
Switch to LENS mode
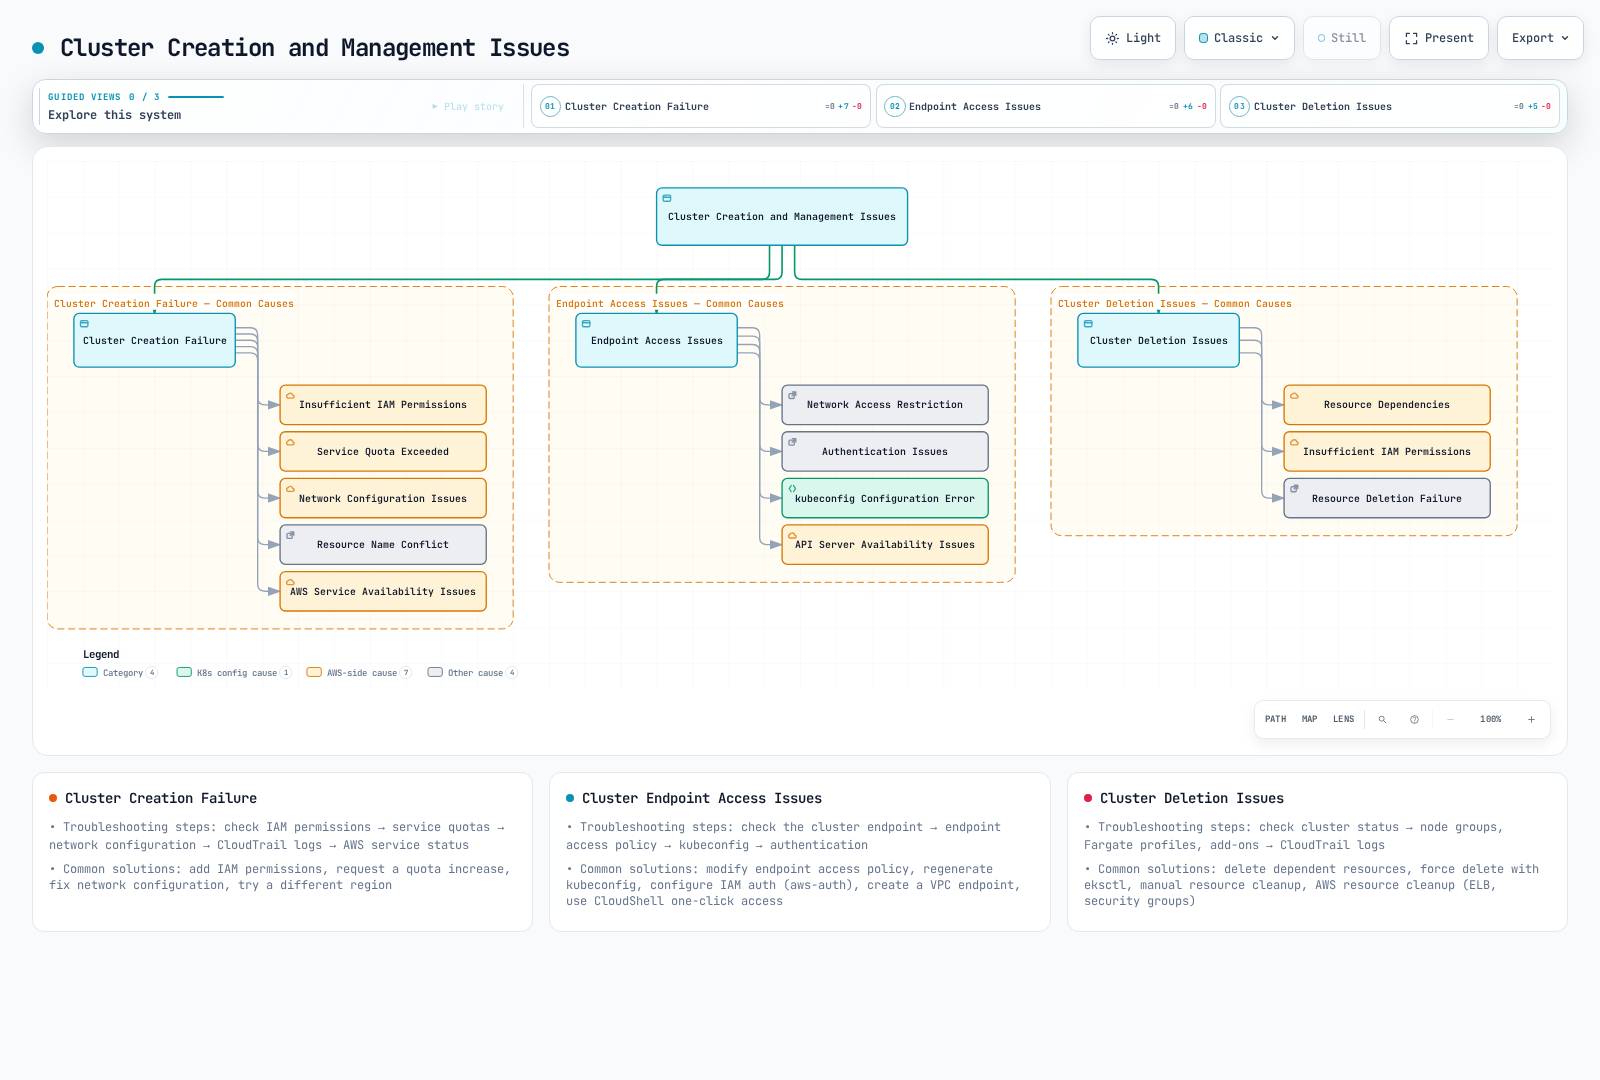[1343, 719]
